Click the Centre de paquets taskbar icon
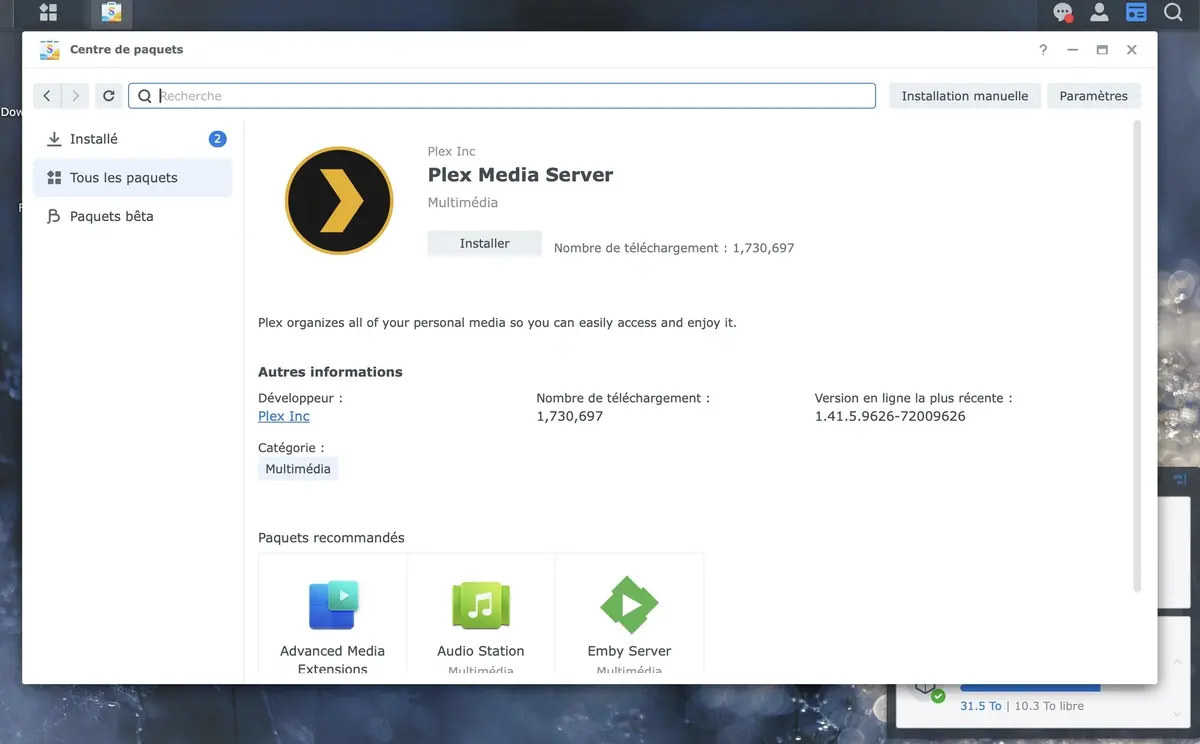1200x744 pixels. (110, 13)
